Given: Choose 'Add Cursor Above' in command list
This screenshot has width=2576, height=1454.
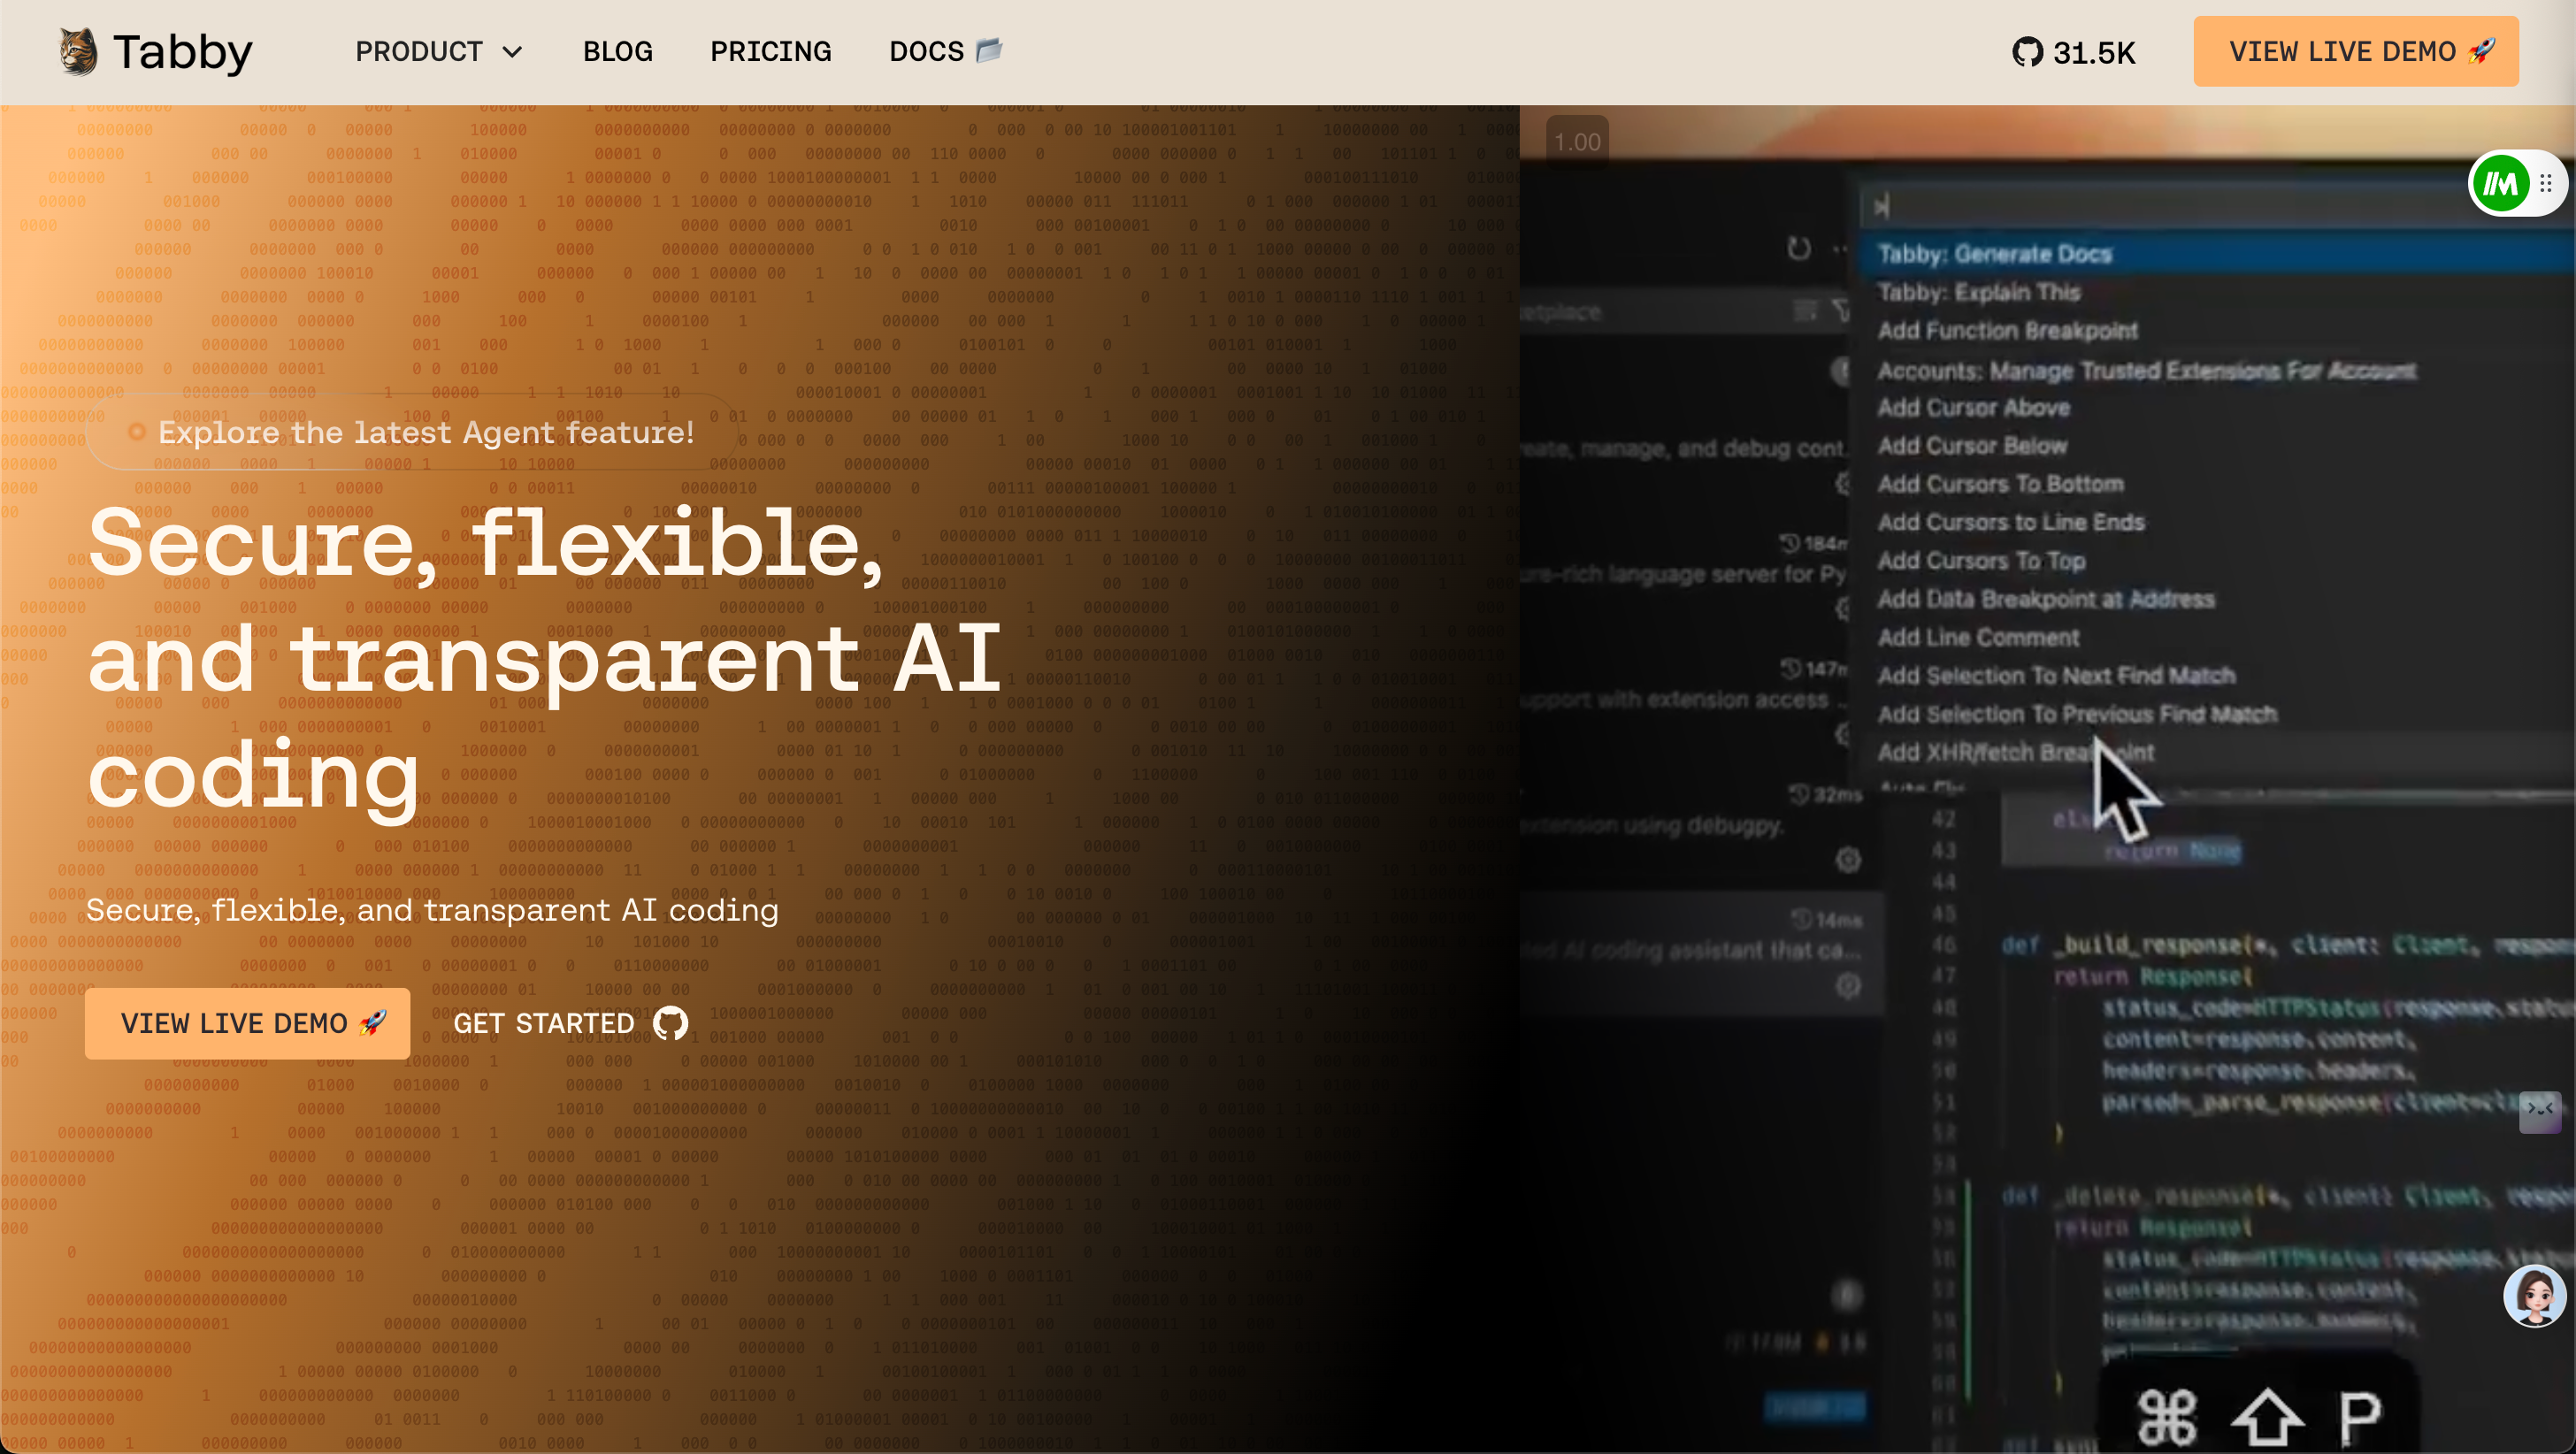Looking at the screenshot, I should [x=2216, y=407].
